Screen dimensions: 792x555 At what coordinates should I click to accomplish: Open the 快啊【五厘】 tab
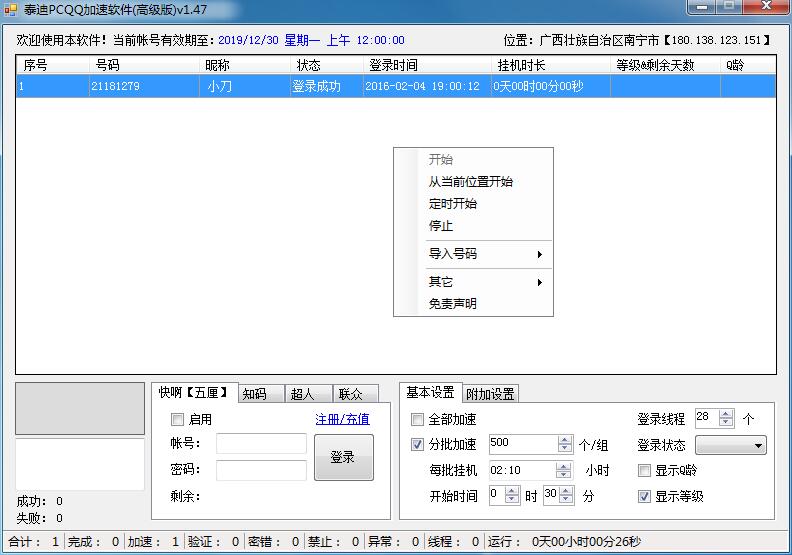[x=194, y=392]
